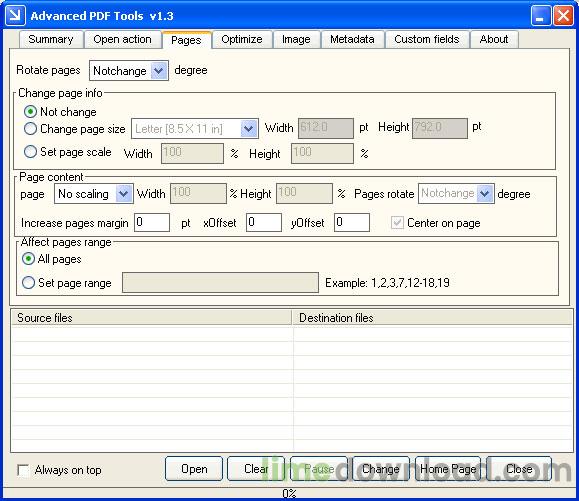Open the Letter page size dropdown

click(195, 128)
